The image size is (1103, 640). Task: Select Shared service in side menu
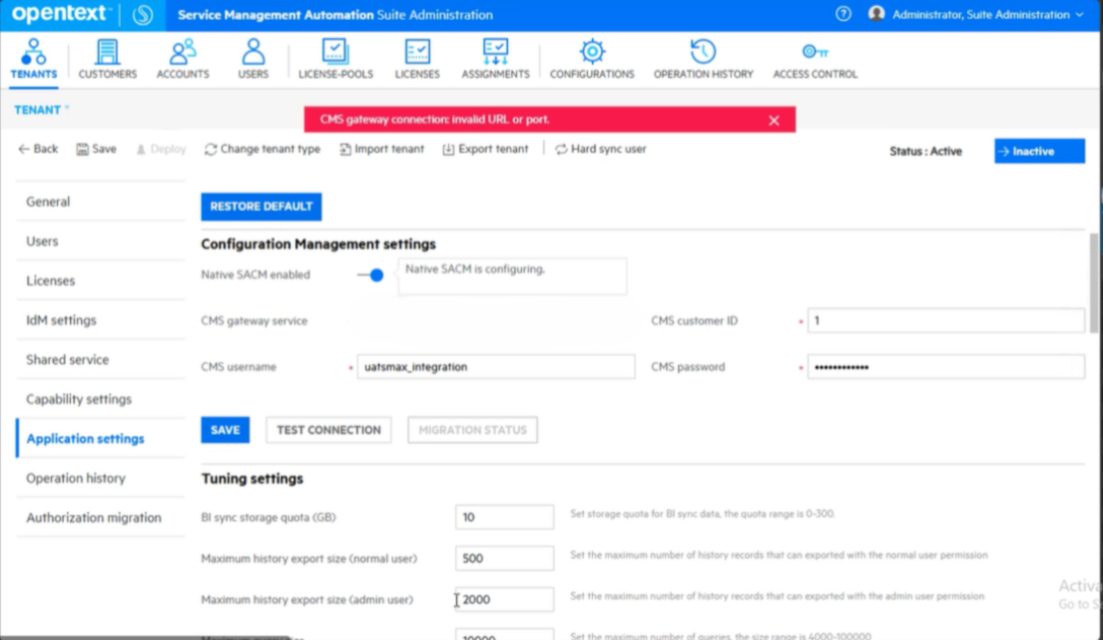pos(101,359)
